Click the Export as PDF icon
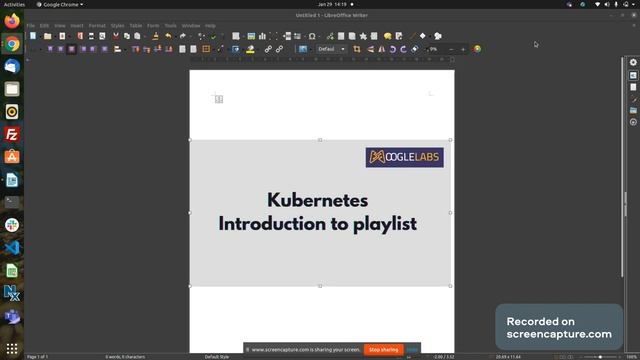The image size is (640, 360). (x=80, y=36)
